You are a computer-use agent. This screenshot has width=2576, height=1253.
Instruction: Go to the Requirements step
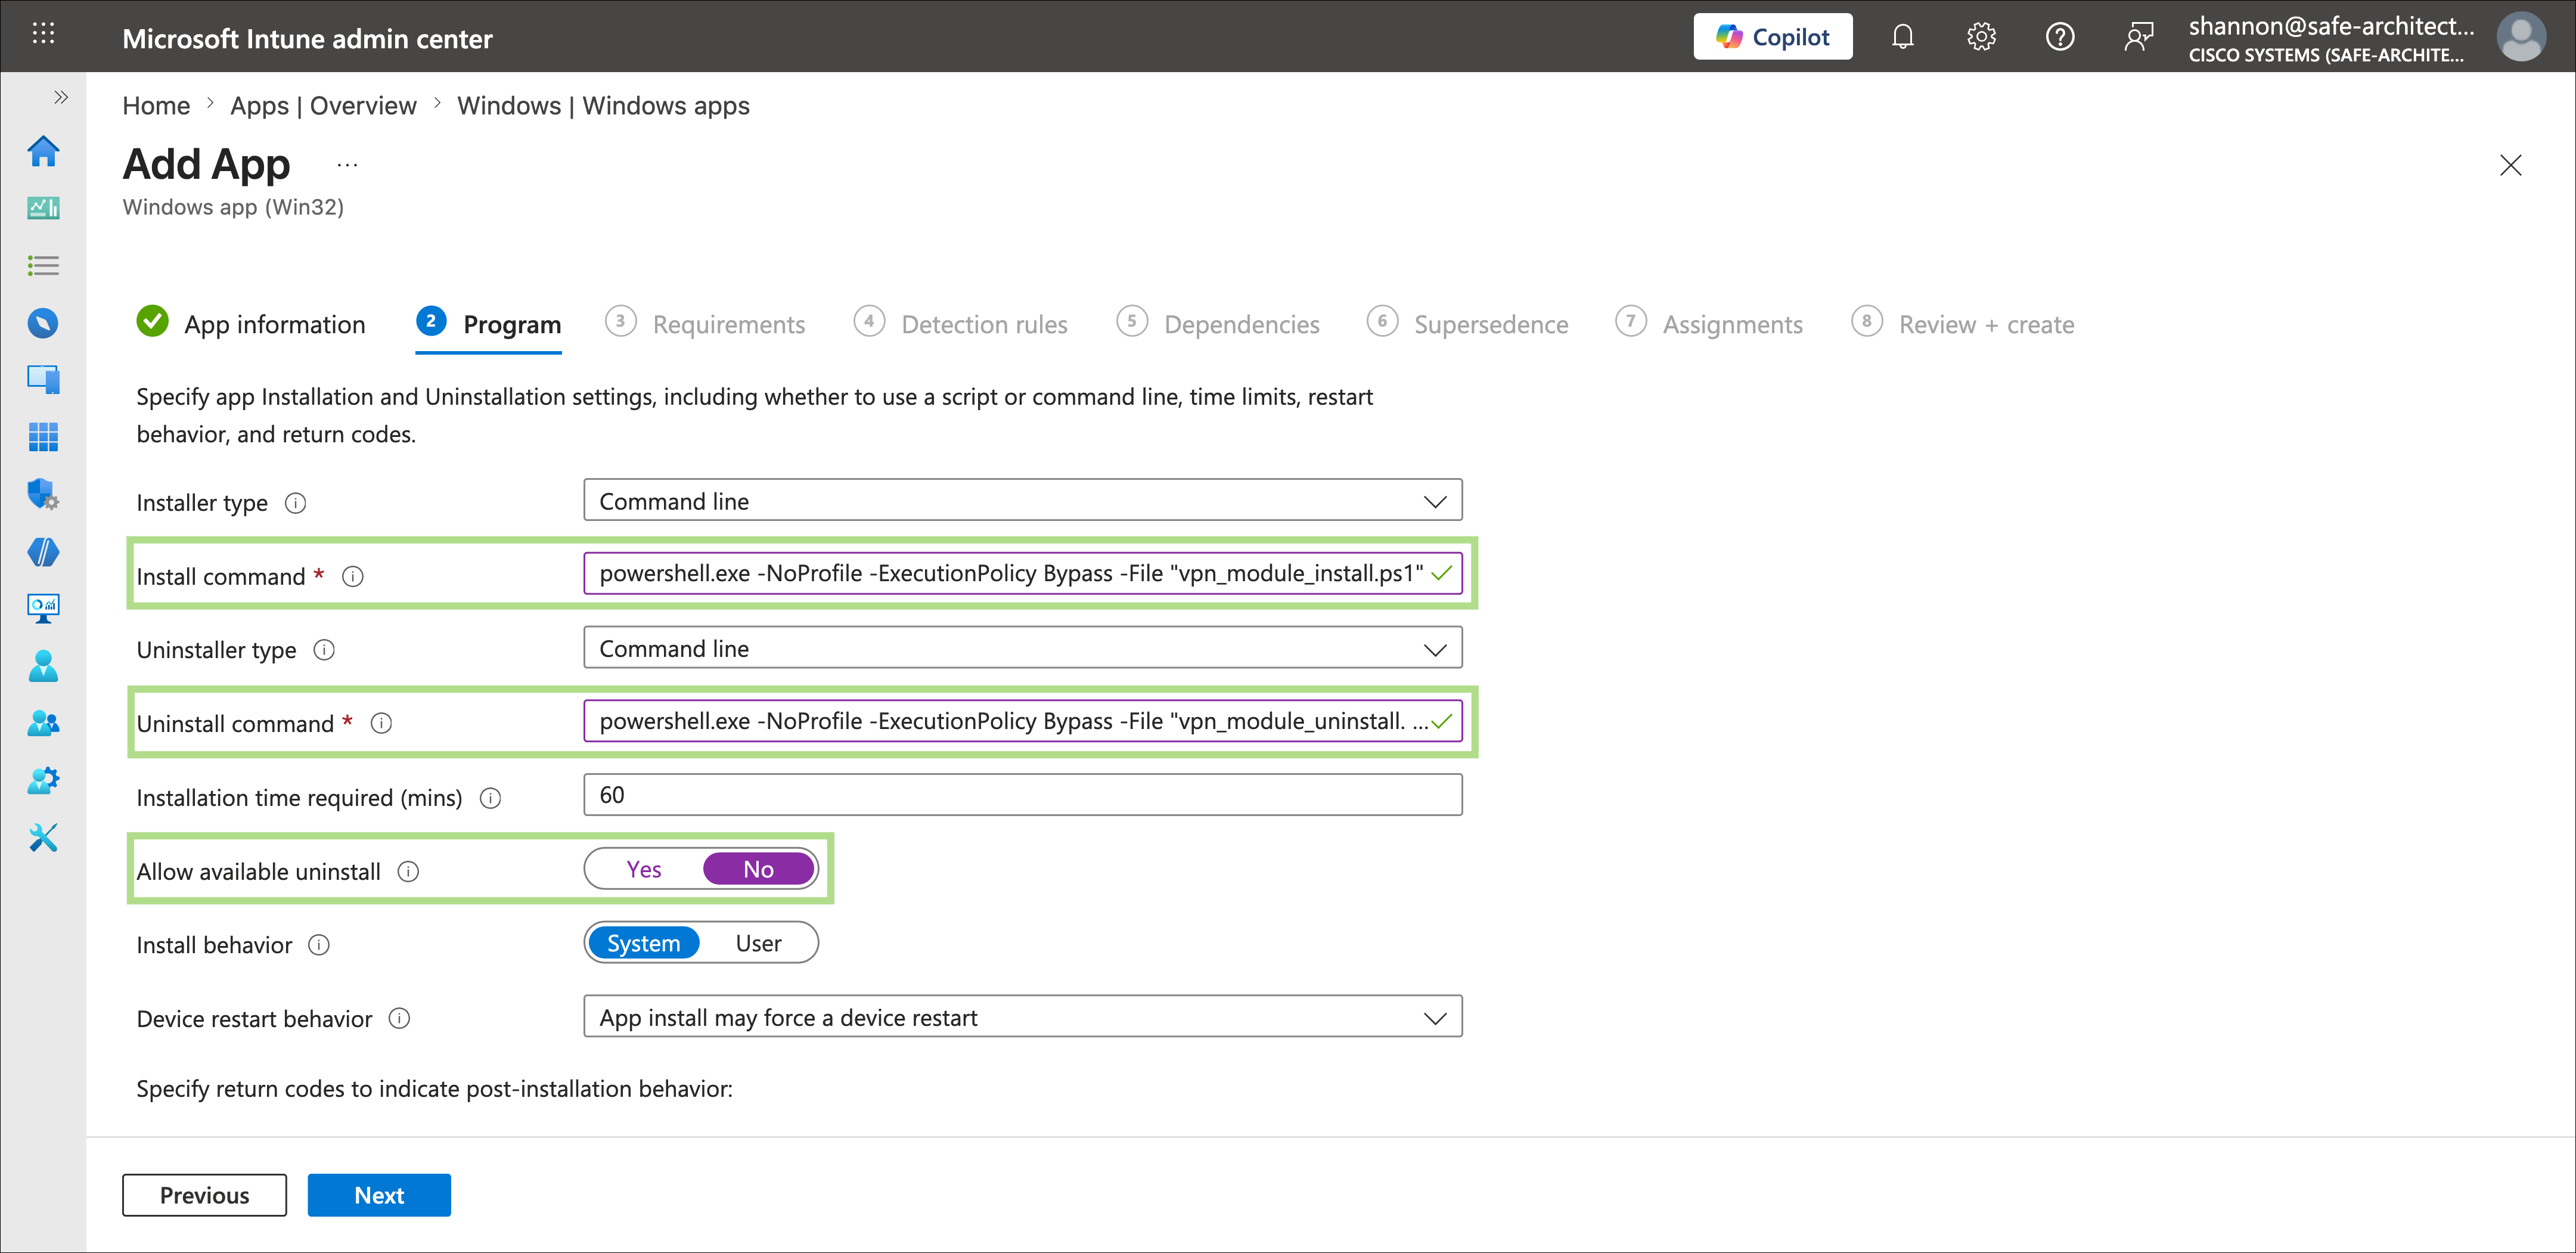pos(705,324)
